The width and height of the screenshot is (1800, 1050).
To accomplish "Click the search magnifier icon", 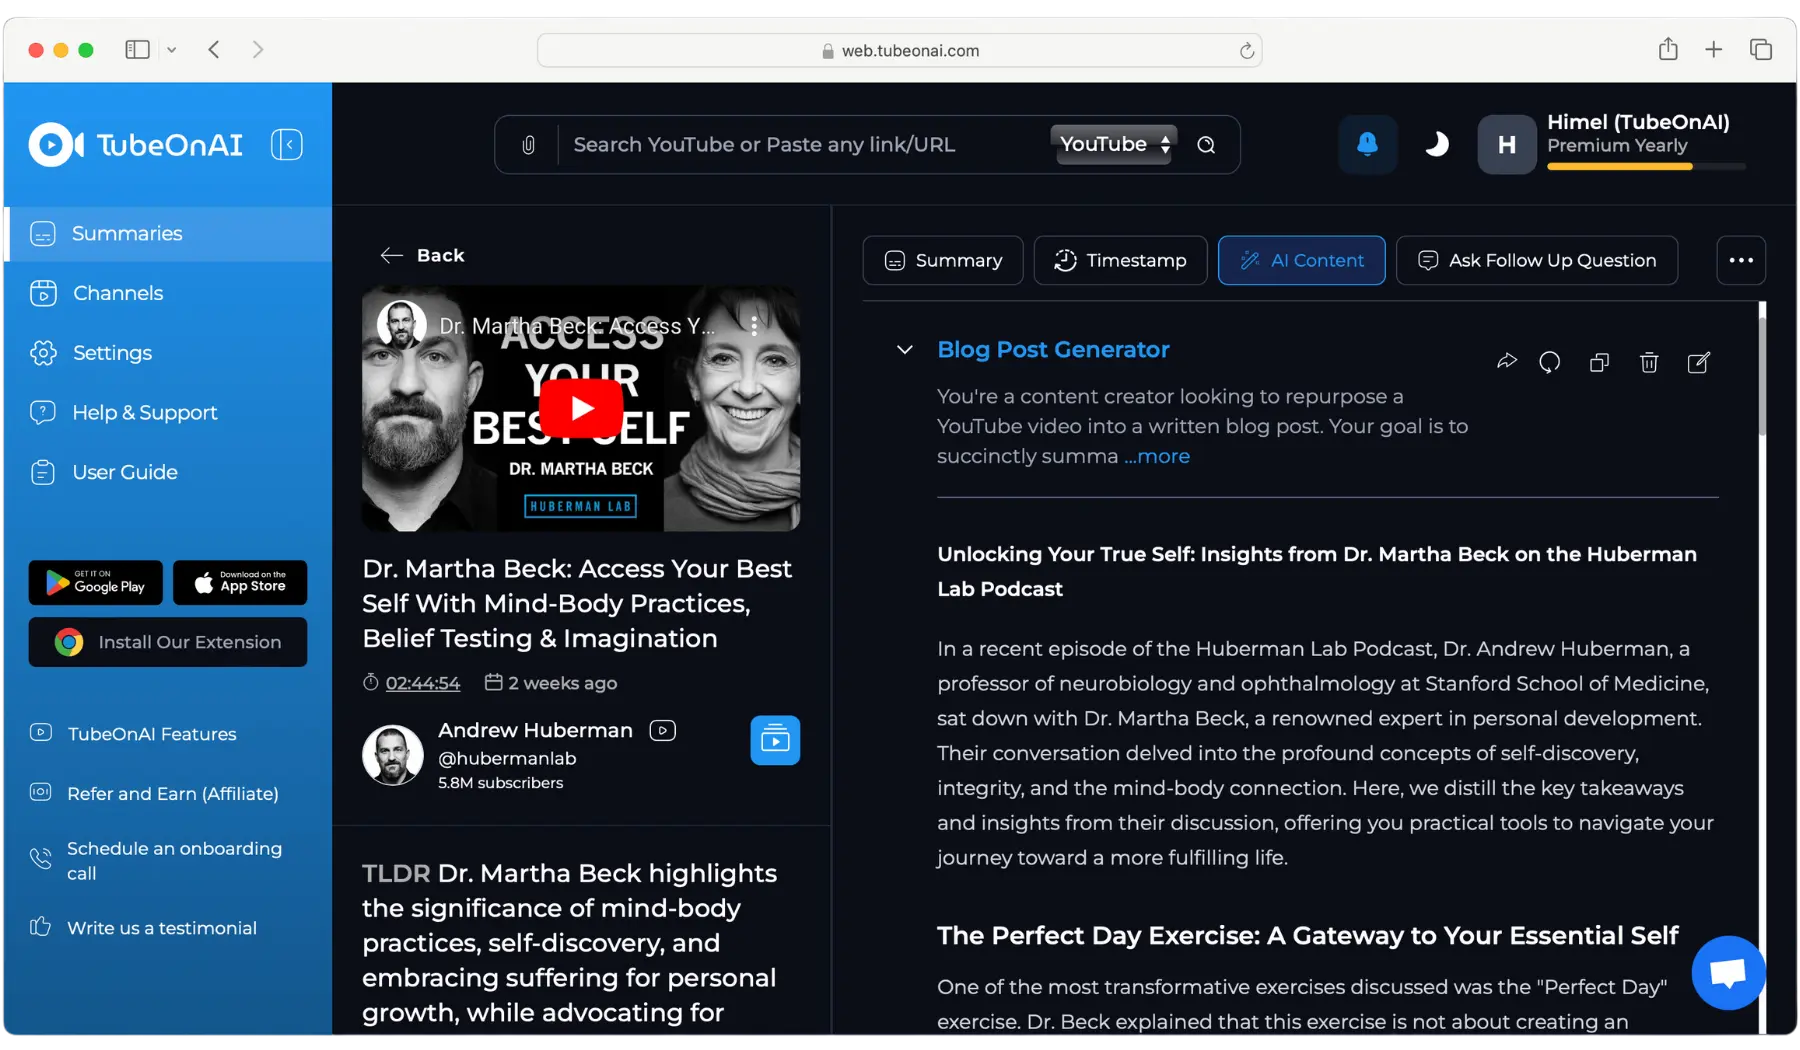I will (x=1207, y=145).
